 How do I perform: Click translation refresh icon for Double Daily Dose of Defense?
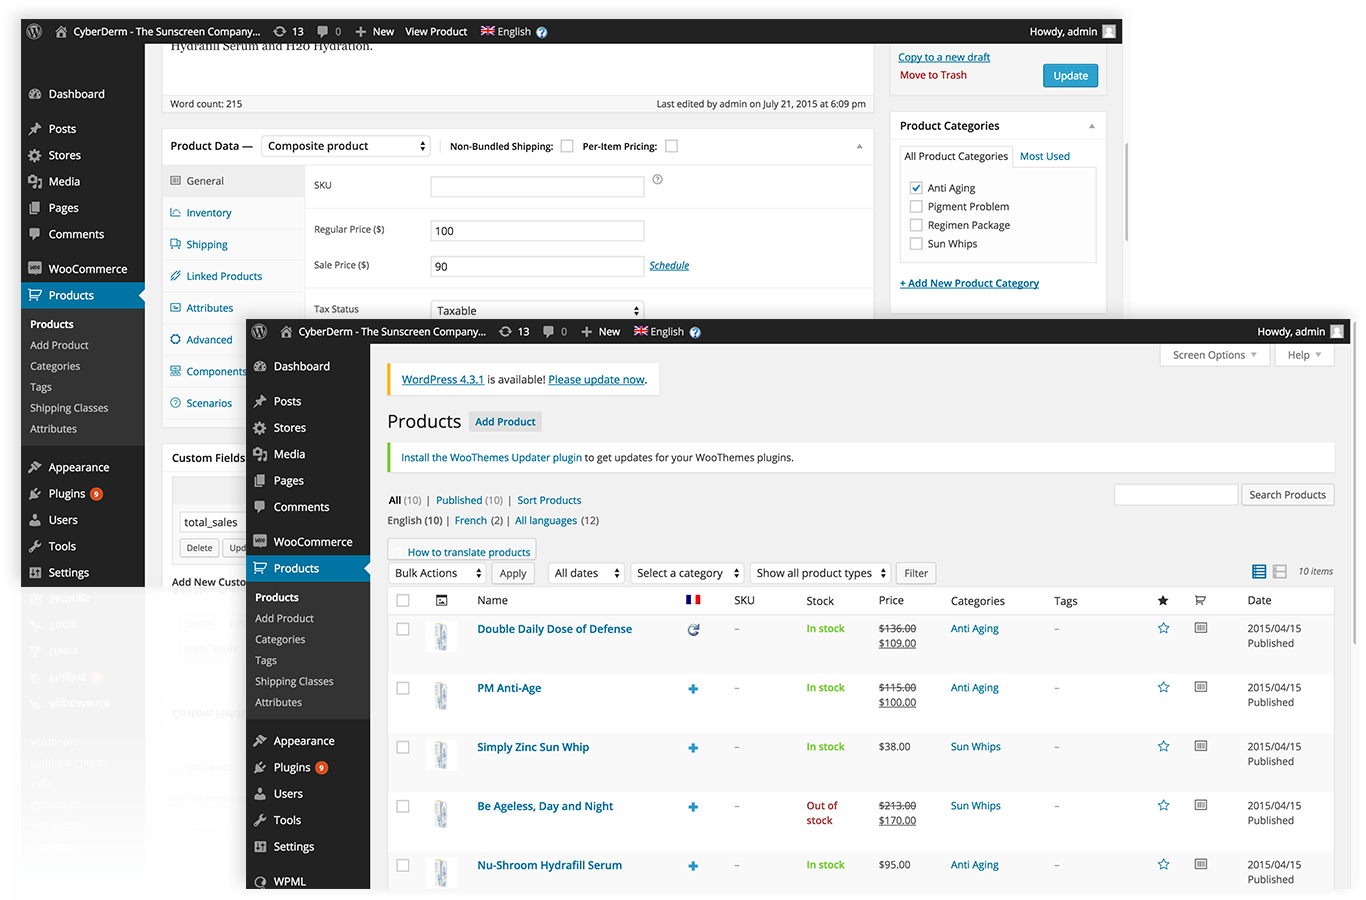click(693, 630)
